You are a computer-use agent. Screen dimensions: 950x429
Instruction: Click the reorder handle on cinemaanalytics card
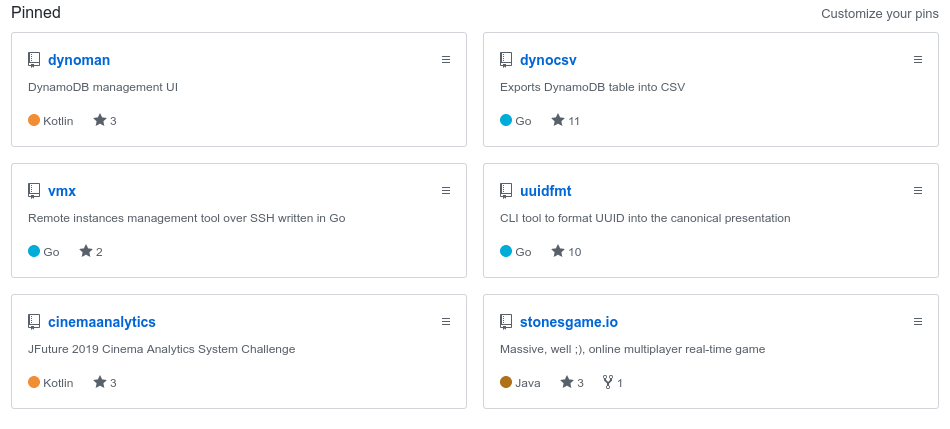pyautogui.click(x=446, y=321)
